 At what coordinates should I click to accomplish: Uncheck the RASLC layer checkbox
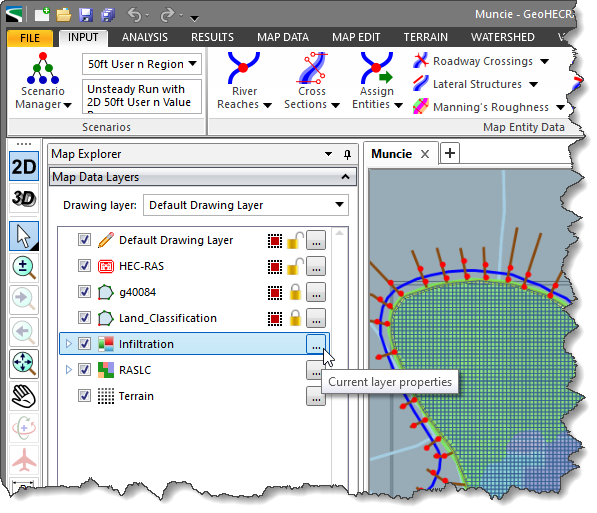tap(84, 369)
